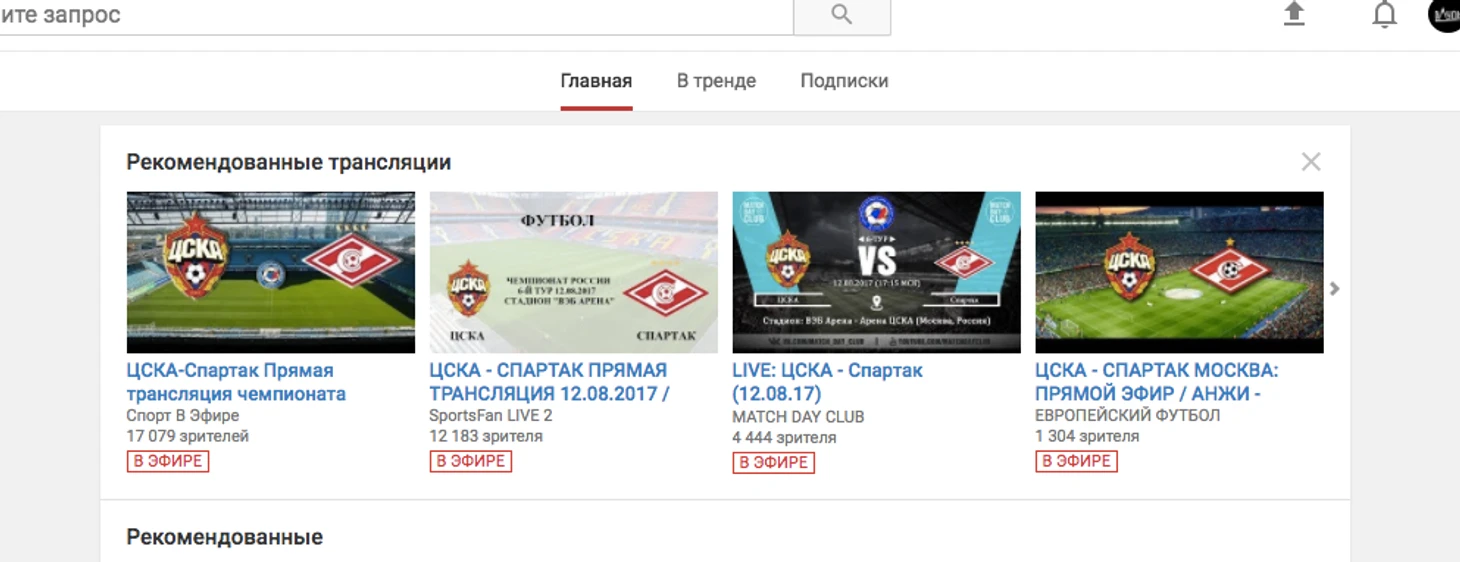
Task: Visit the MATCH DAY CLUB channel
Action: coord(798,416)
